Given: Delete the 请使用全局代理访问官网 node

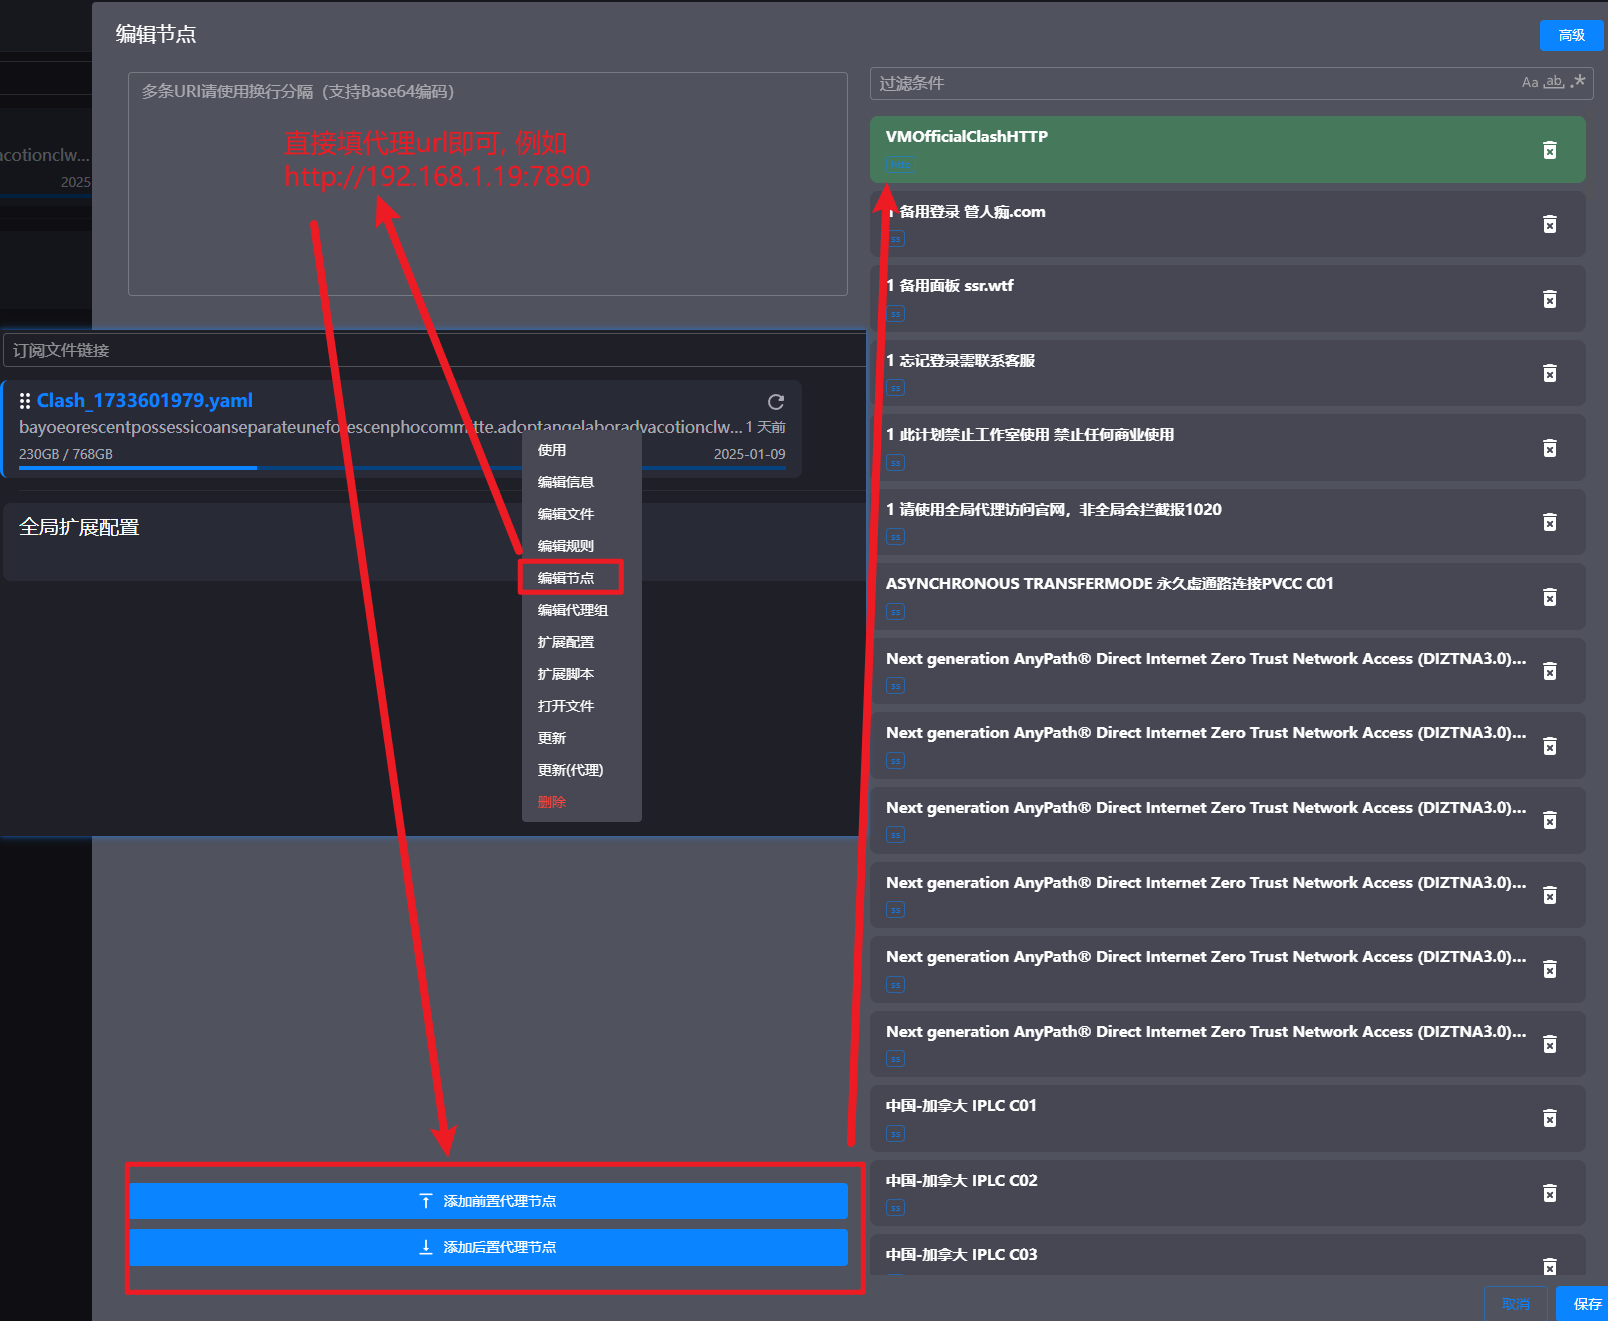Looking at the screenshot, I should 1549,522.
